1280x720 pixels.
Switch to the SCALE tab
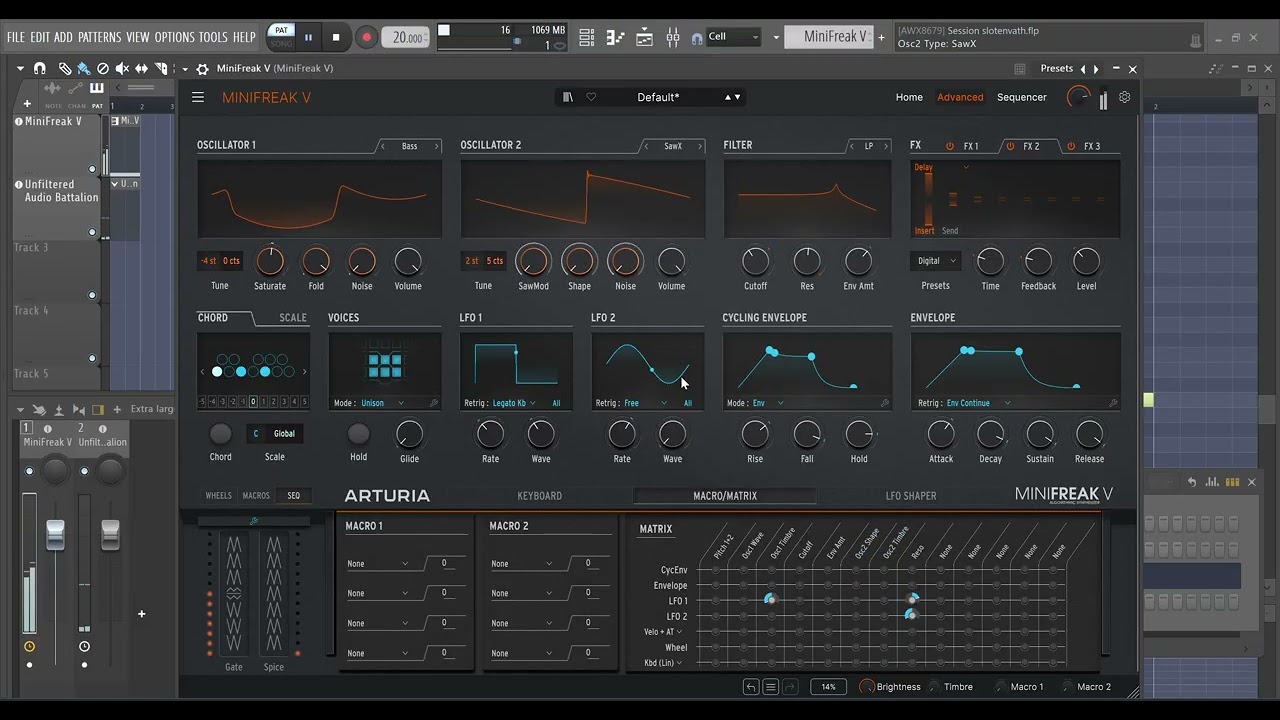293,318
